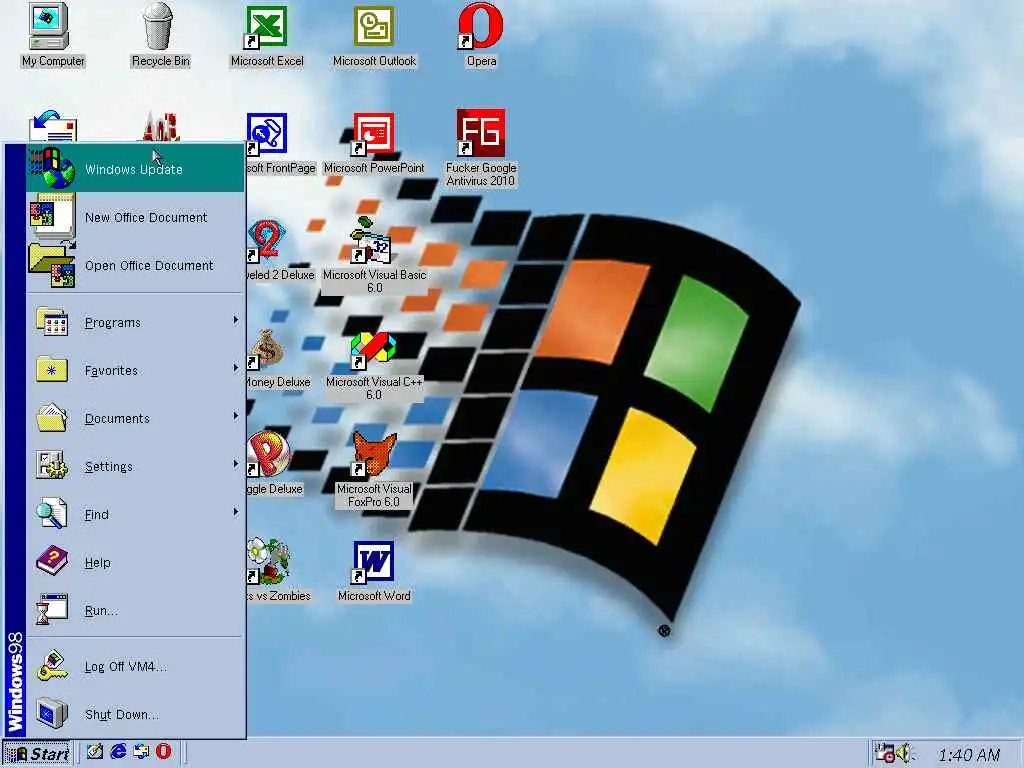Choose Log Off VM4... in Start menu

pyautogui.click(x=135, y=666)
